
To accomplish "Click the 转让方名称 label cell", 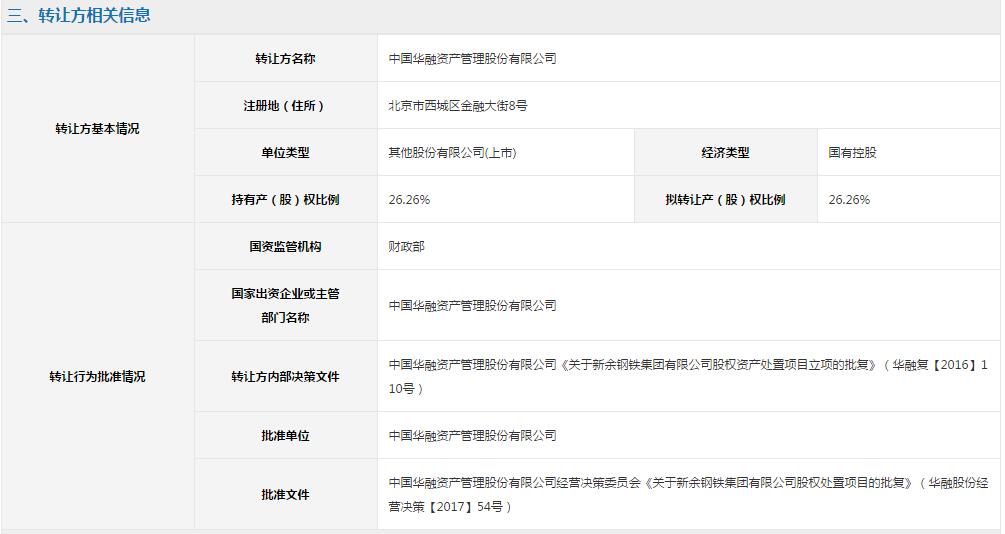I will click(x=285, y=59).
